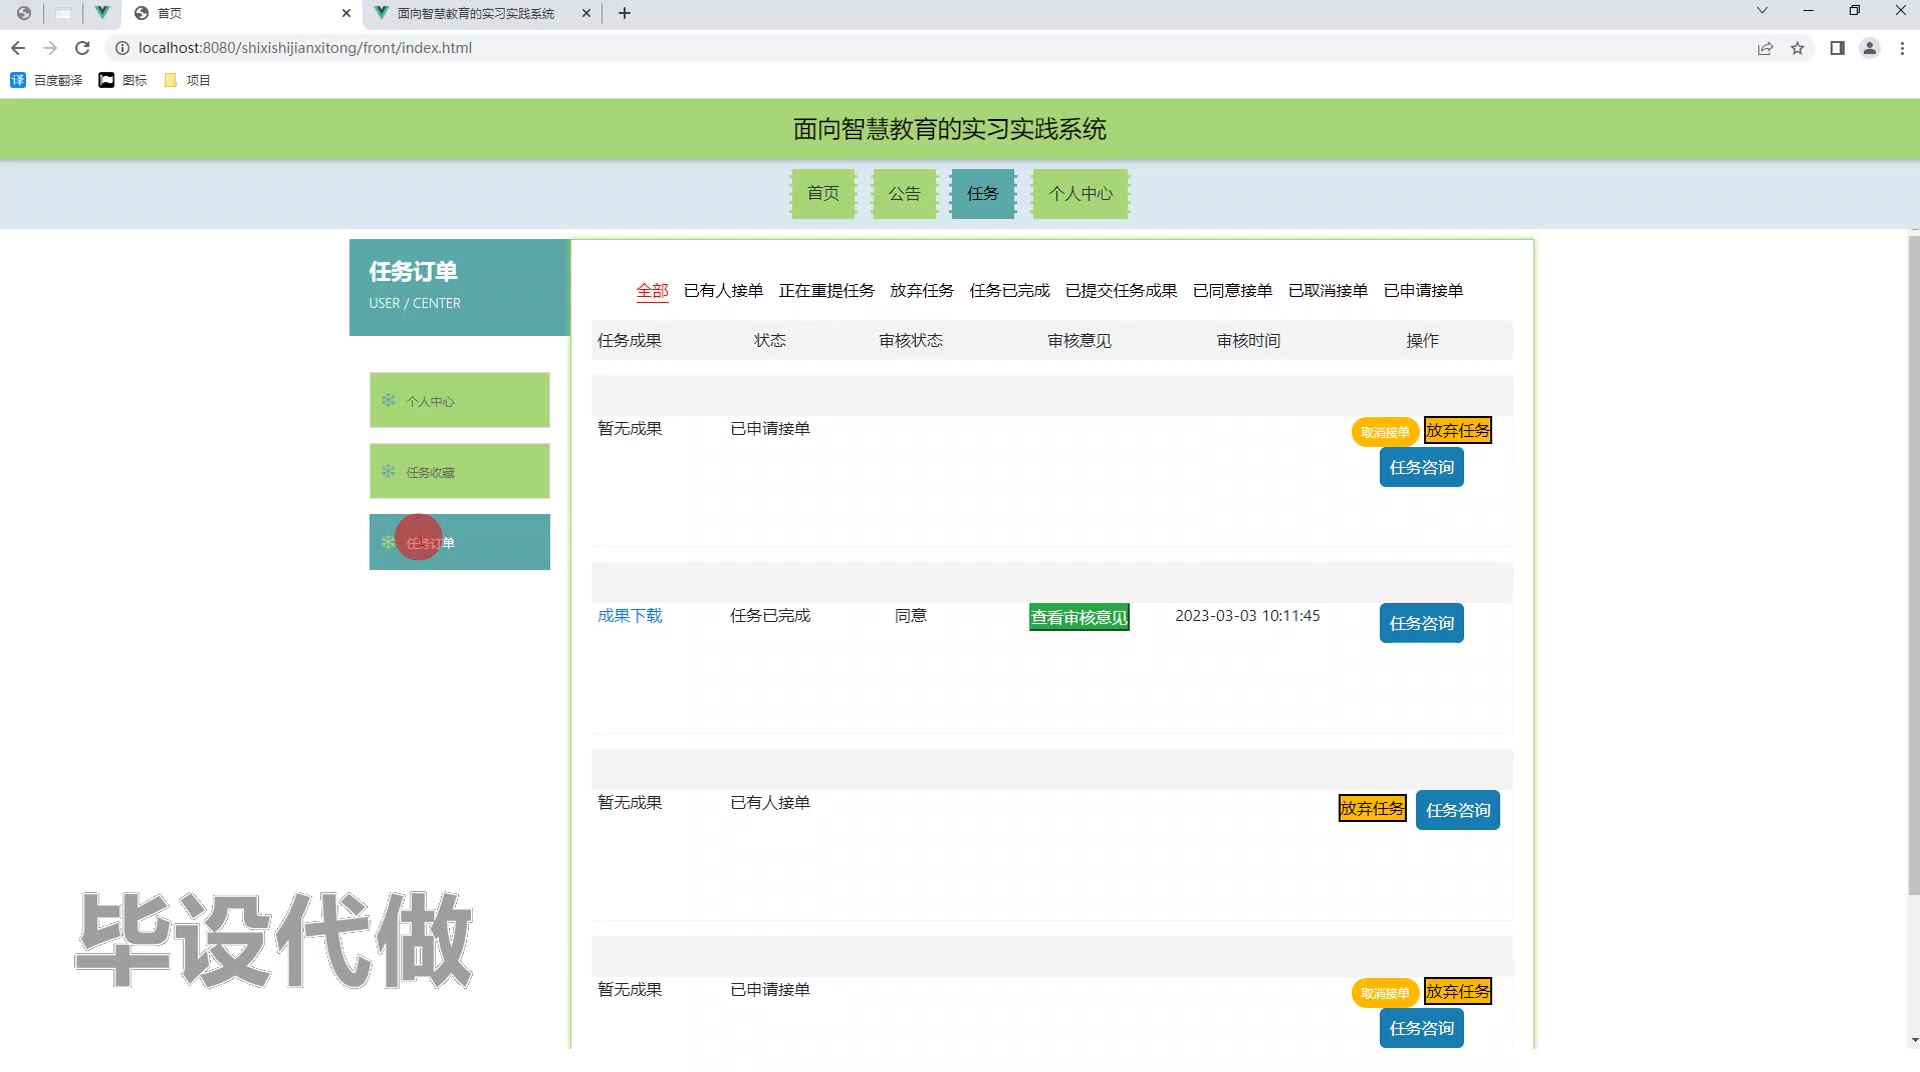Expand the tab search dropdown arrow

pyautogui.click(x=1762, y=11)
